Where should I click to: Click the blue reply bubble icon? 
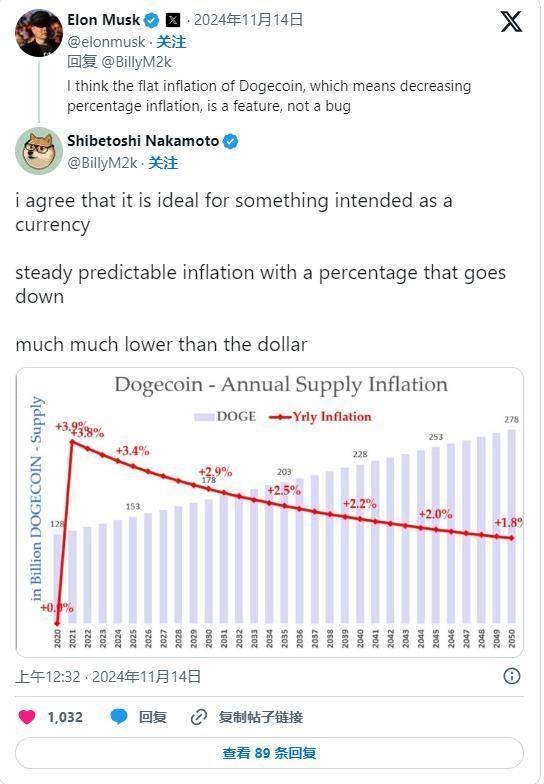point(118,716)
